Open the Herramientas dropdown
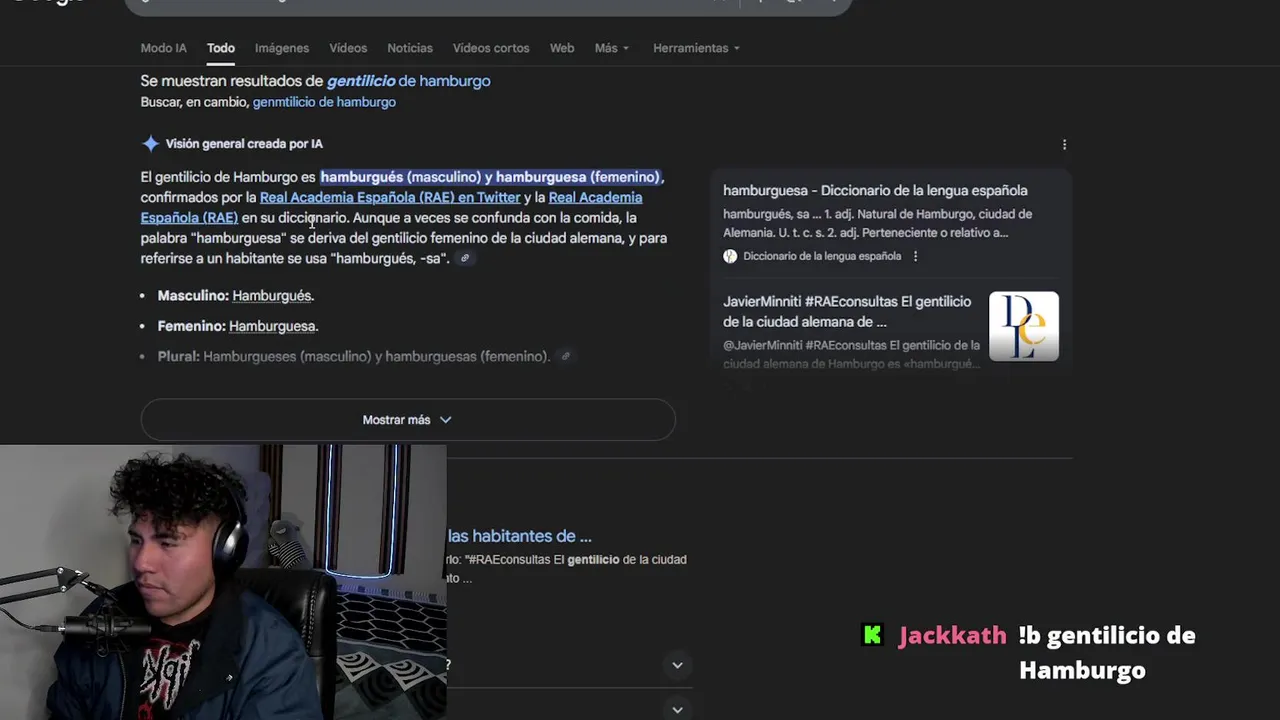 click(696, 48)
